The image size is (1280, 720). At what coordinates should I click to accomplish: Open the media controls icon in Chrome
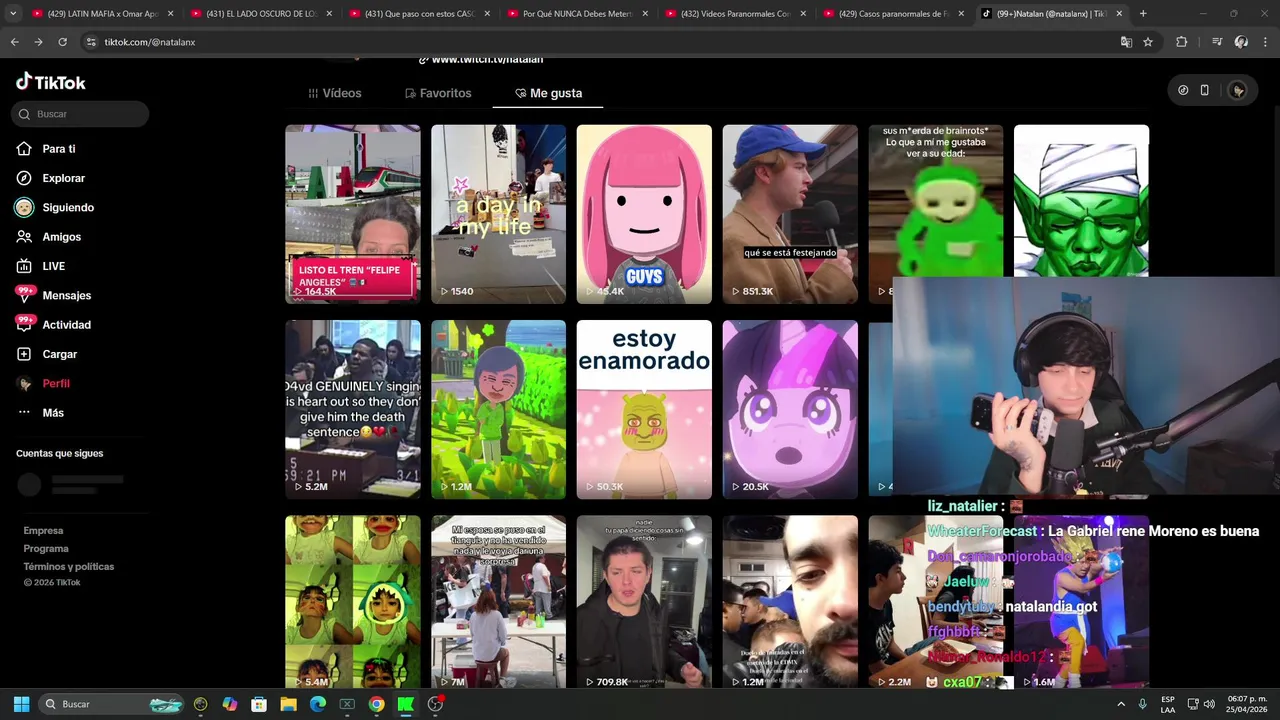(x=1216, y=42)
